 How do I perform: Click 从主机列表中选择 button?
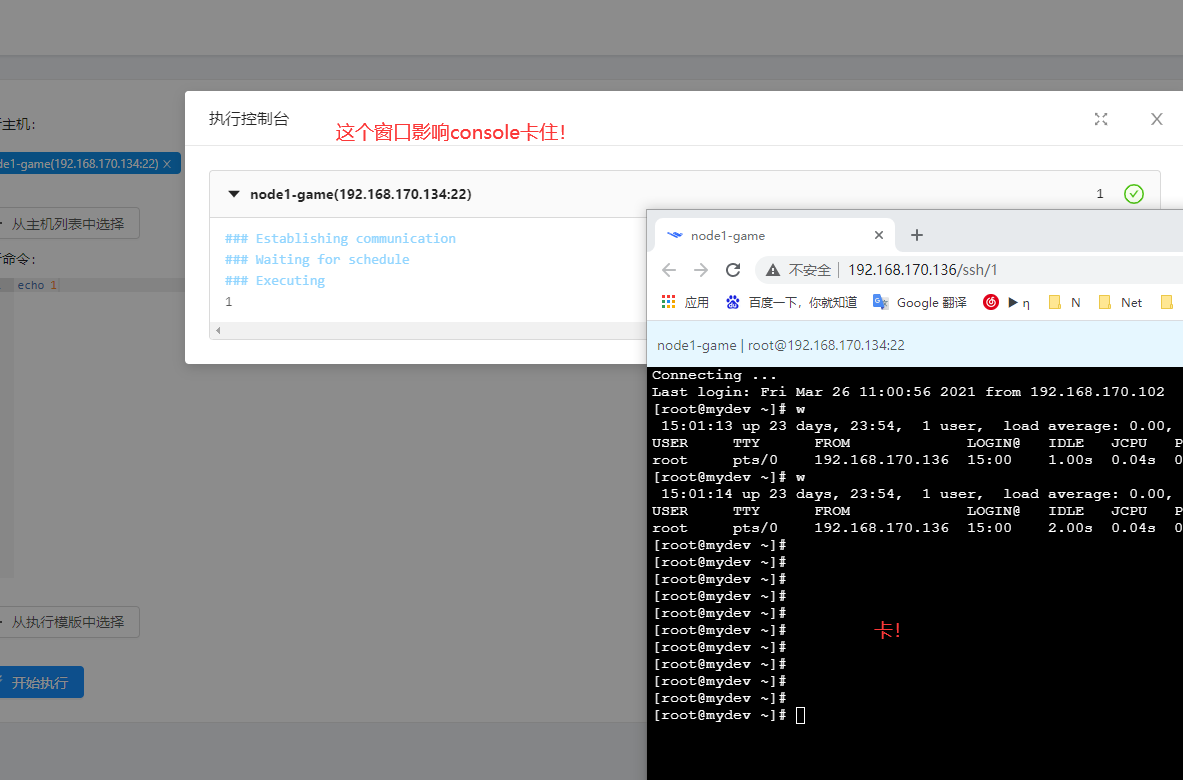coord(69,224)
